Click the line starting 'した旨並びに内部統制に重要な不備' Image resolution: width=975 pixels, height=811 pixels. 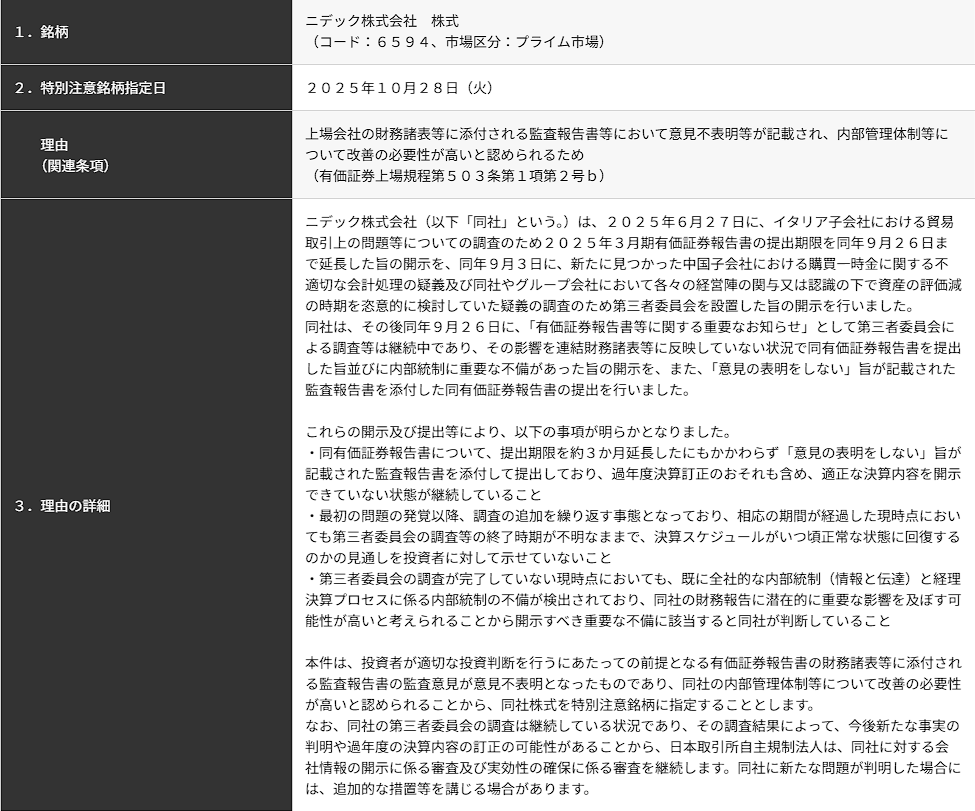[631, 369]
